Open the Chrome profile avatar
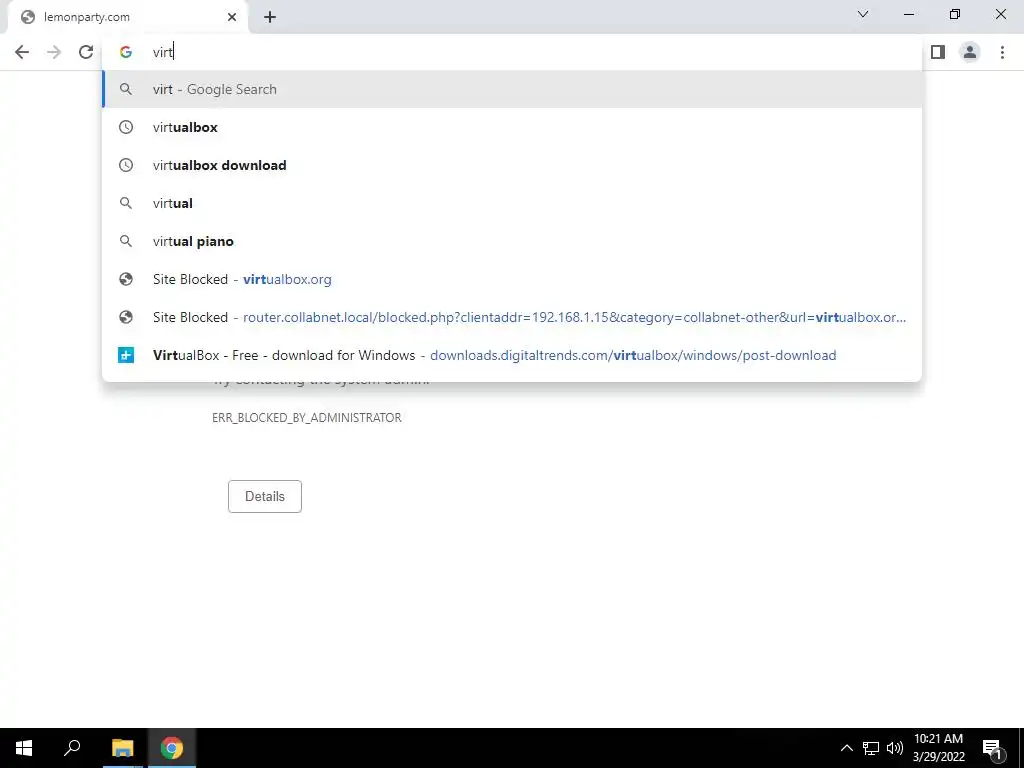The width and height of the screenshot is (1024, 768). click(970, 52)
